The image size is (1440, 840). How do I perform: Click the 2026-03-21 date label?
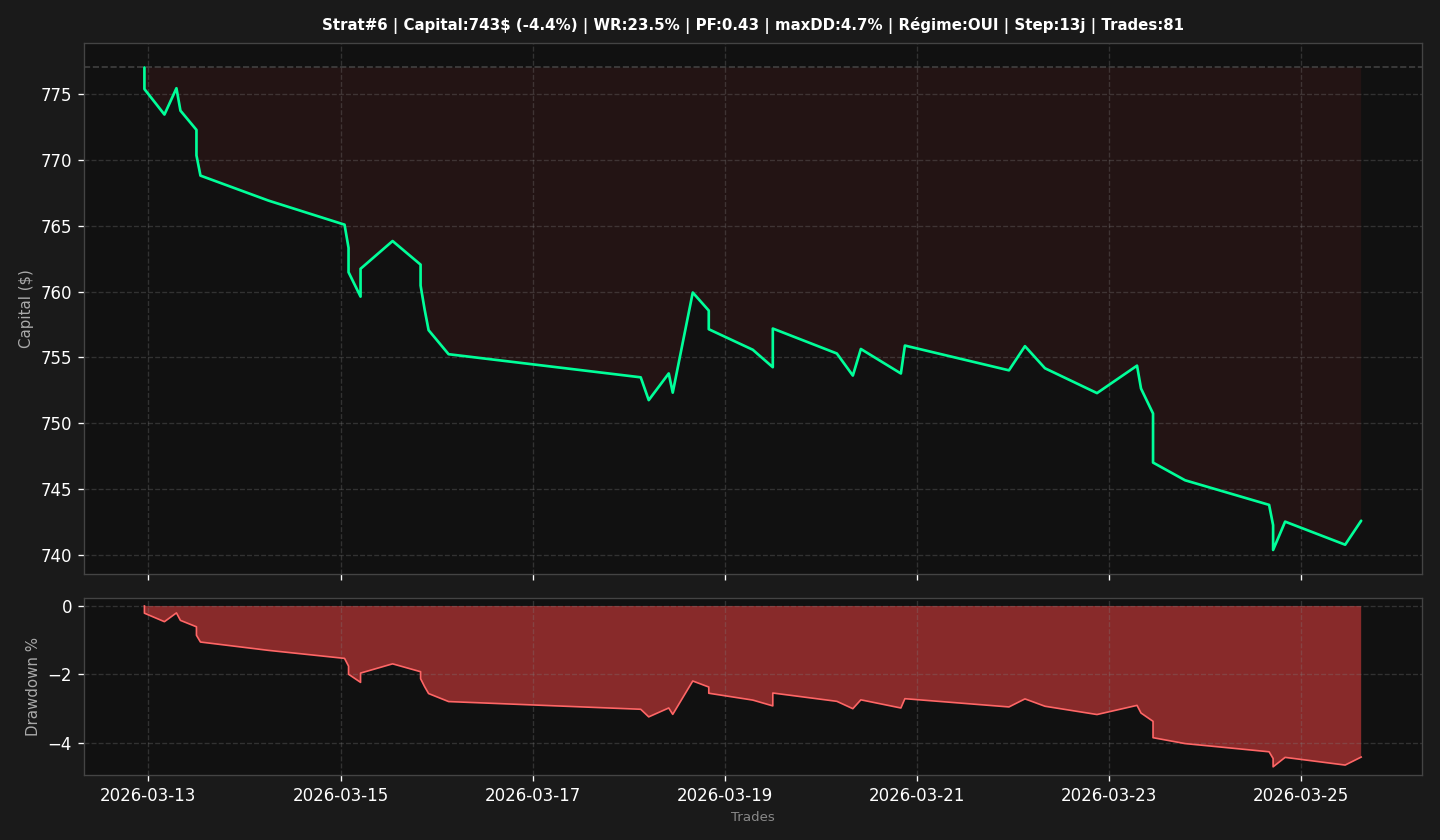coord(917,795)
